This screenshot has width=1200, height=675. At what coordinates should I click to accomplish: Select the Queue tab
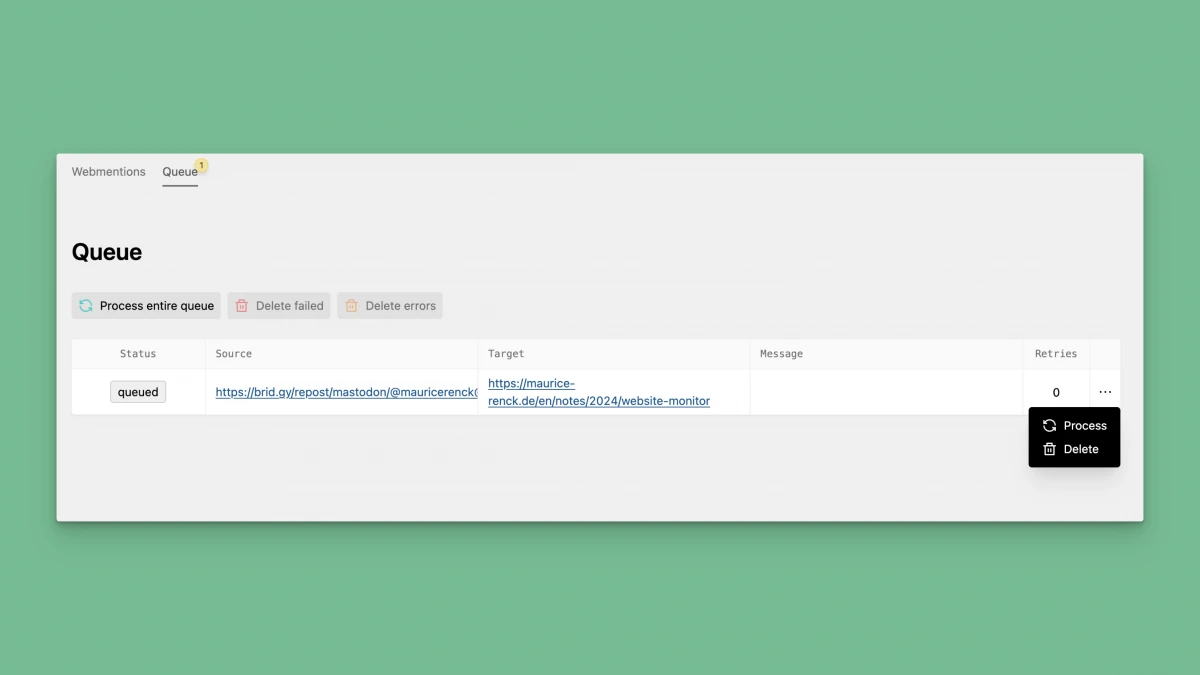(180, 172)
